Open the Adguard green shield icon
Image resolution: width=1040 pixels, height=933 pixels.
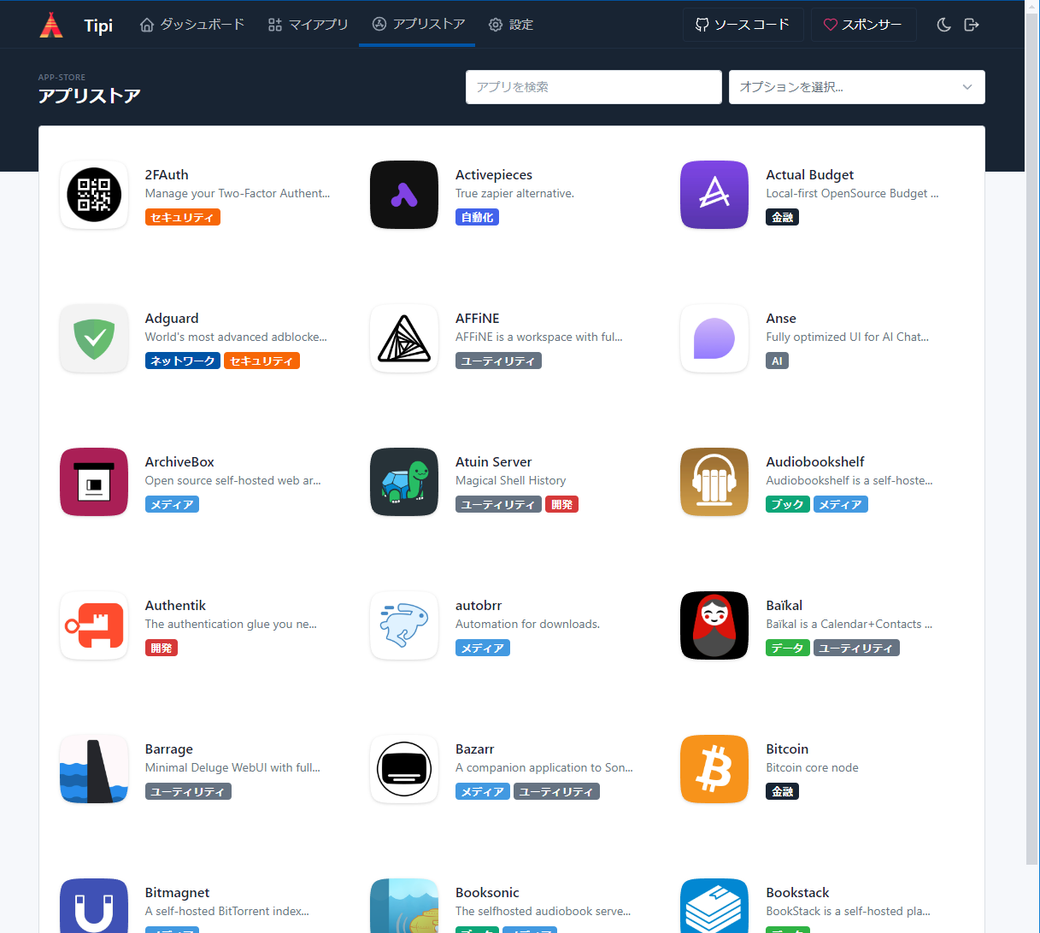click(x=94, y=339)
